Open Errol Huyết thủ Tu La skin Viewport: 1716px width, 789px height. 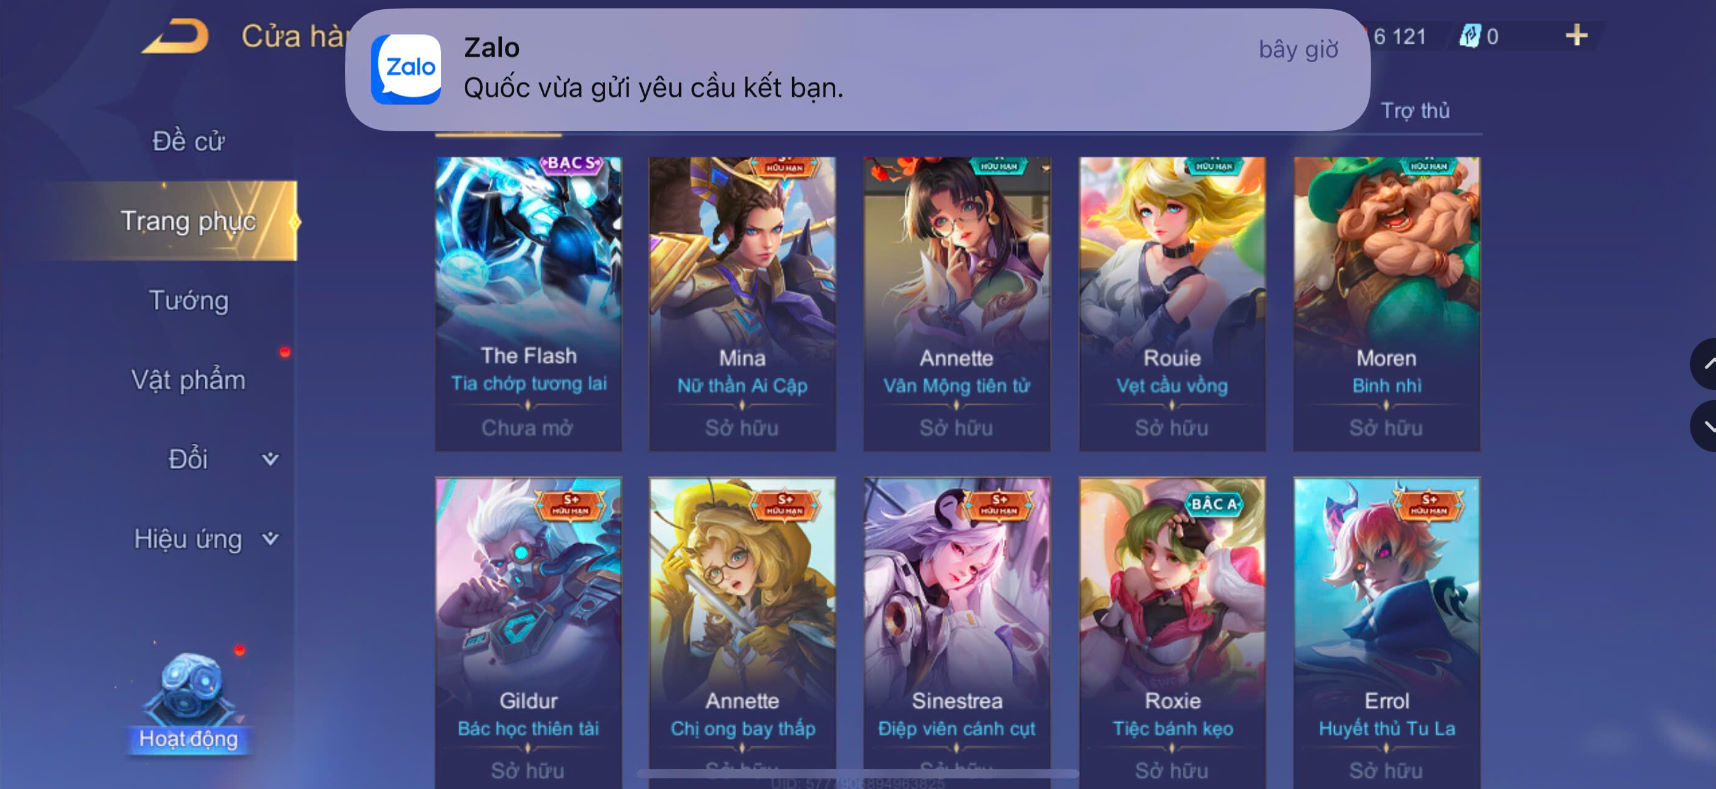[1386, 632]
